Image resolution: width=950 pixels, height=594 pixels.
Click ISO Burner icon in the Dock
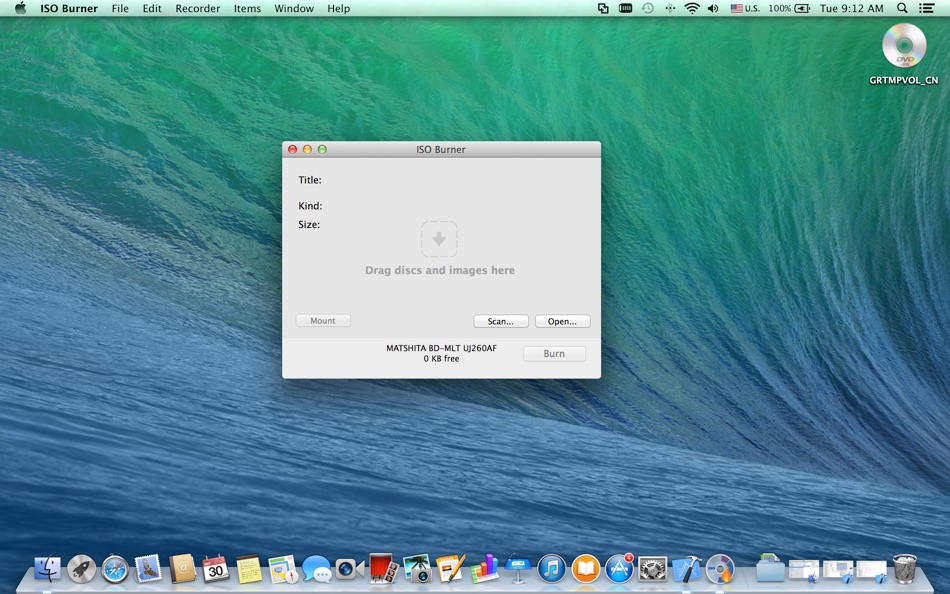pyautogui.click(x=720, y=570)
